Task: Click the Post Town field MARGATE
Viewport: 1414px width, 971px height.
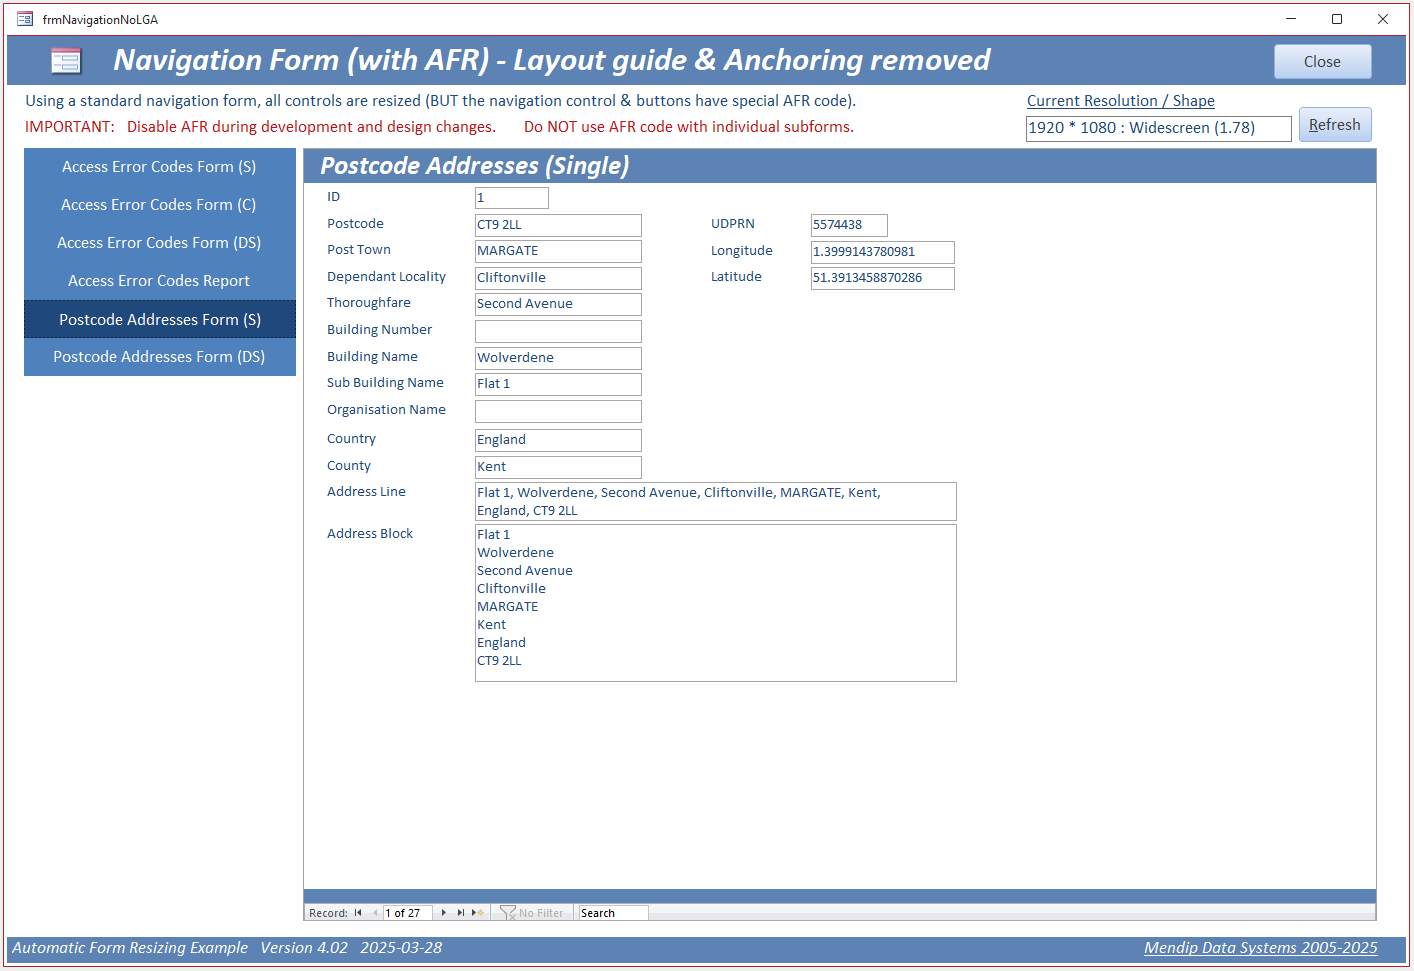Action: [x=558, y=251]
